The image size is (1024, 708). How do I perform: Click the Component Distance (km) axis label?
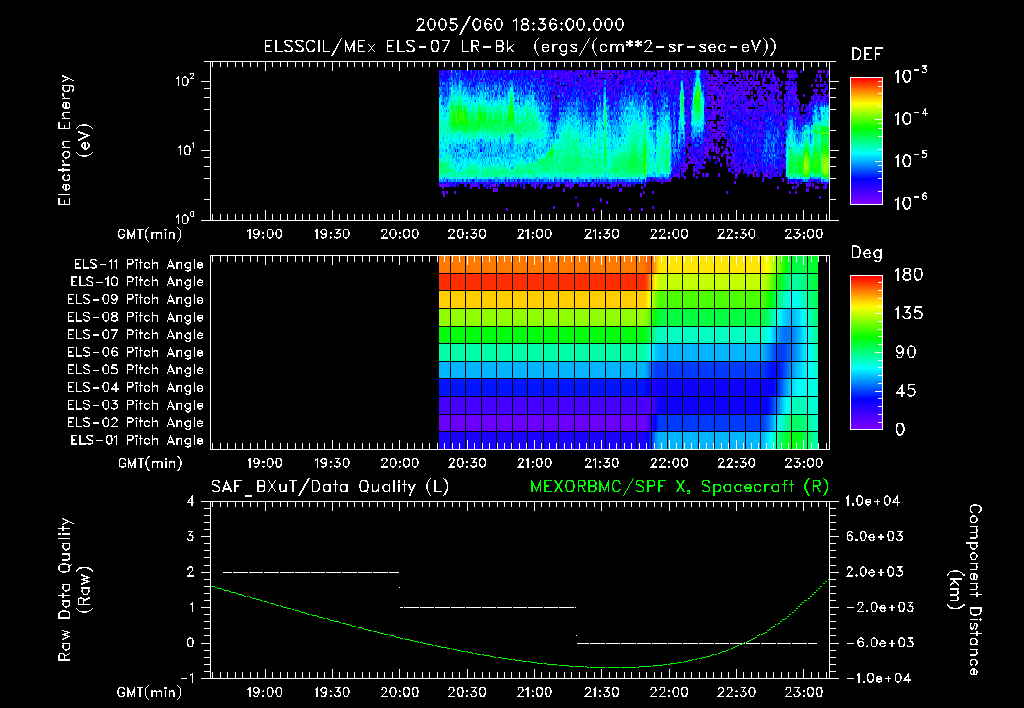pyautogui.click(x=965, y=590)
